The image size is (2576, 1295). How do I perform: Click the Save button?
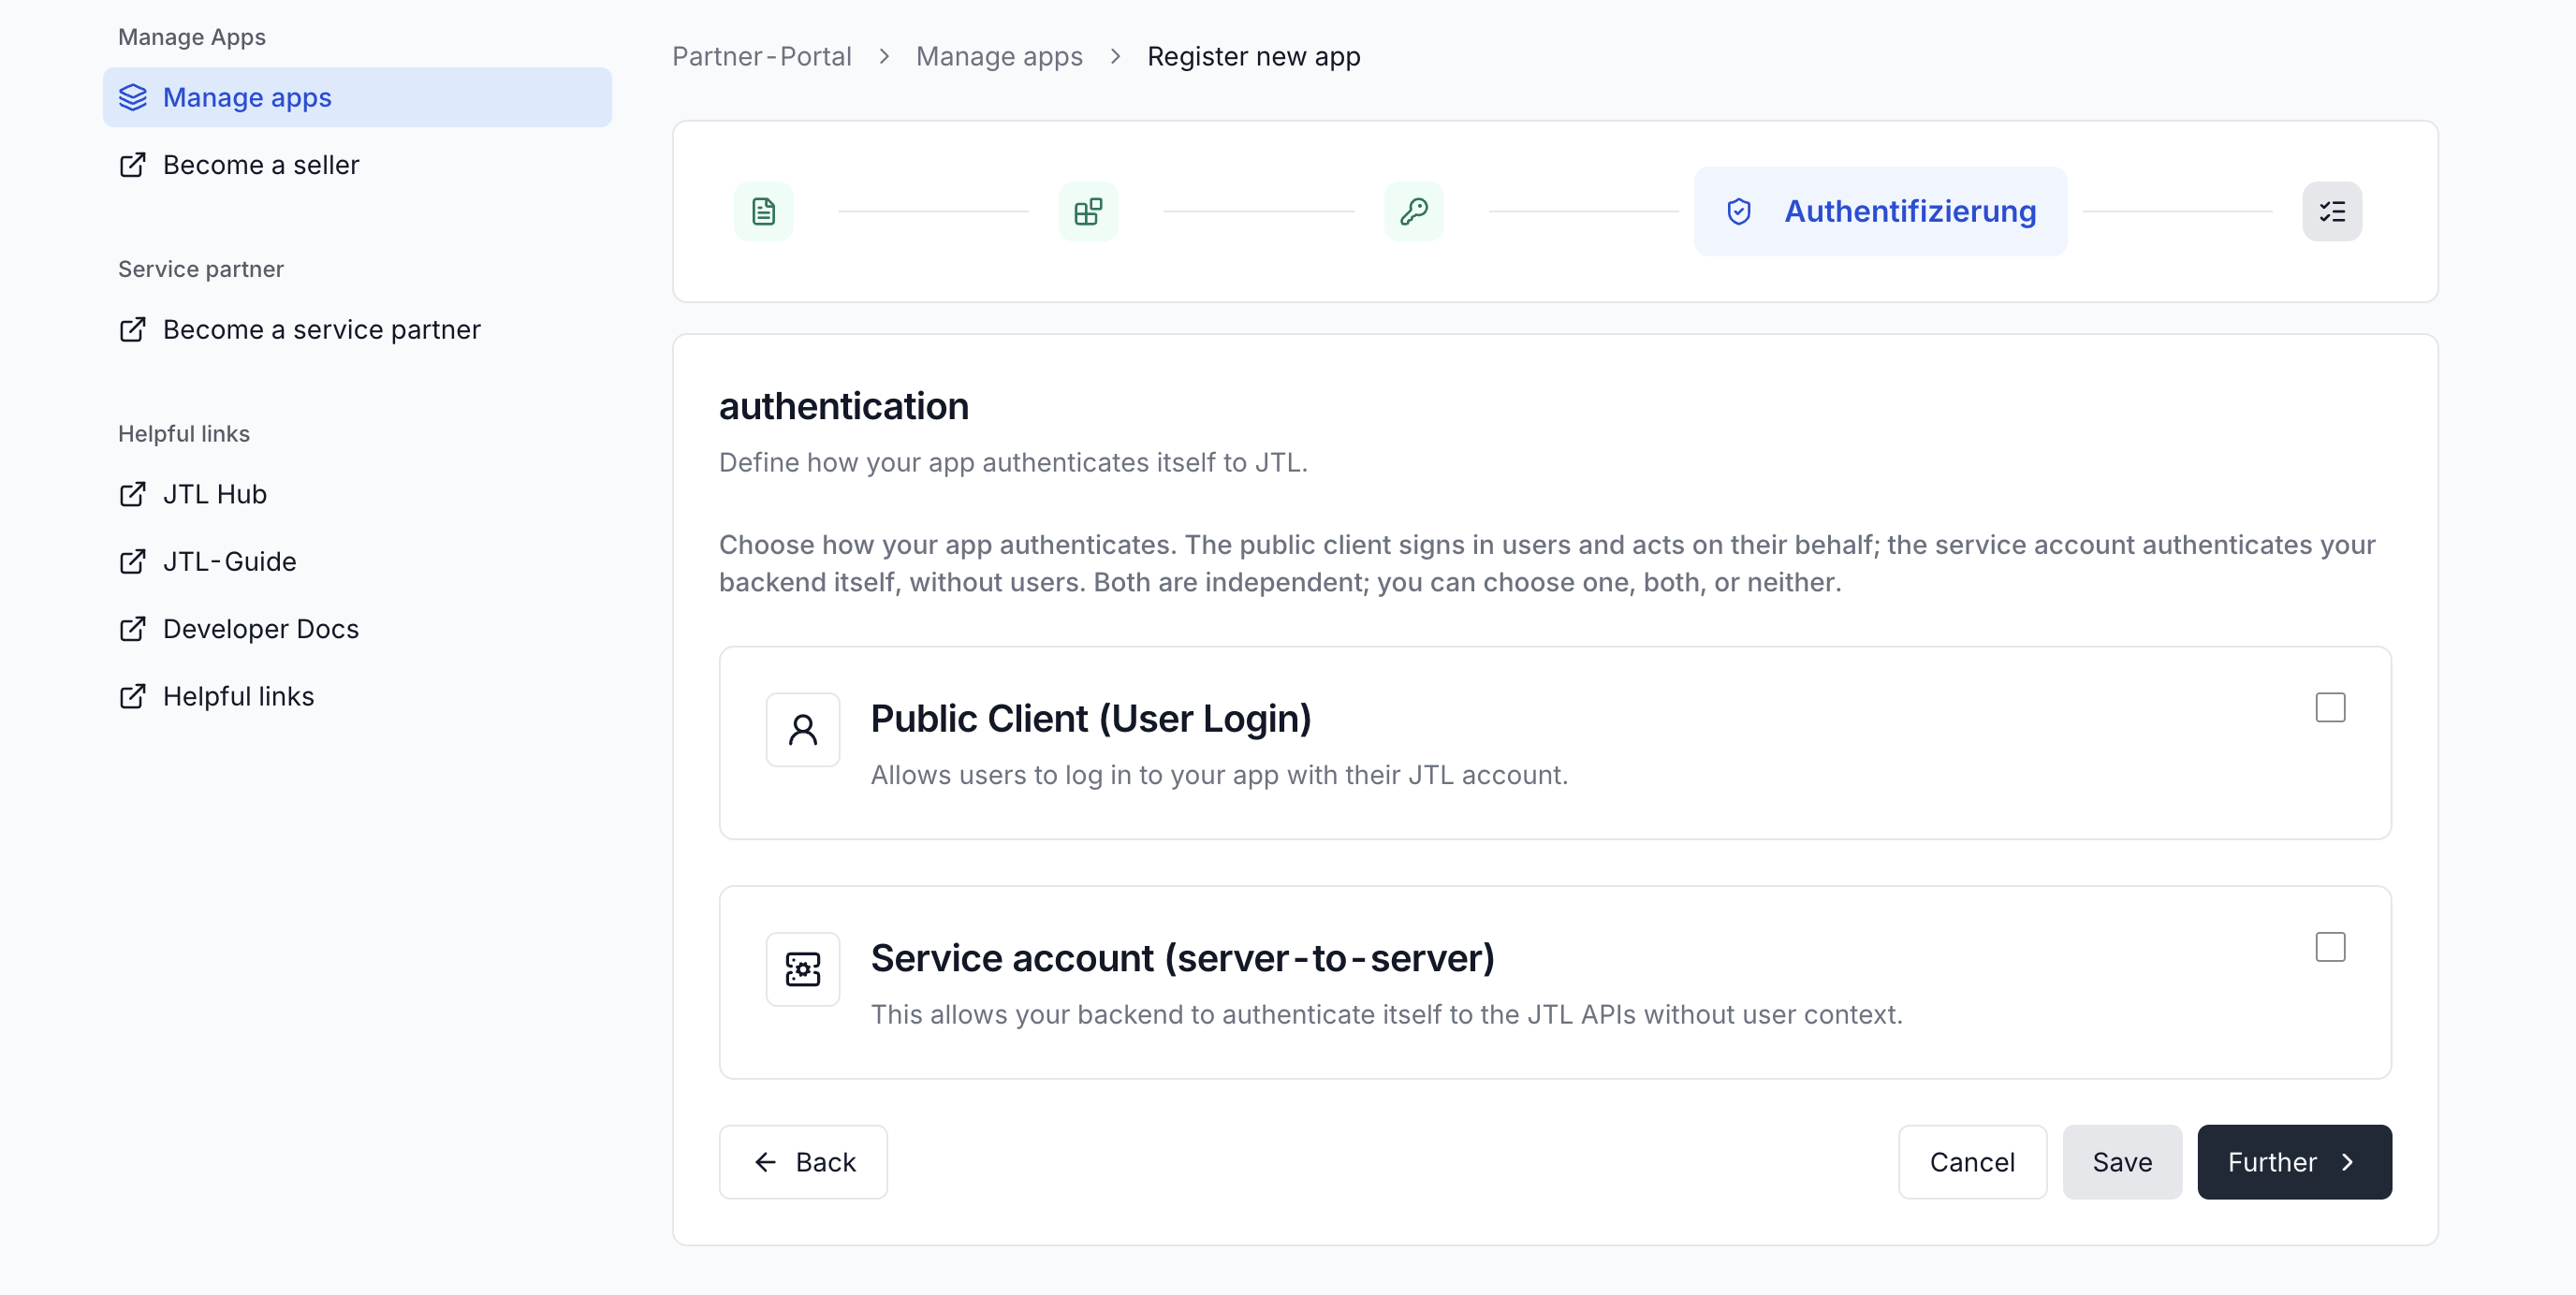point(2122,1162)
